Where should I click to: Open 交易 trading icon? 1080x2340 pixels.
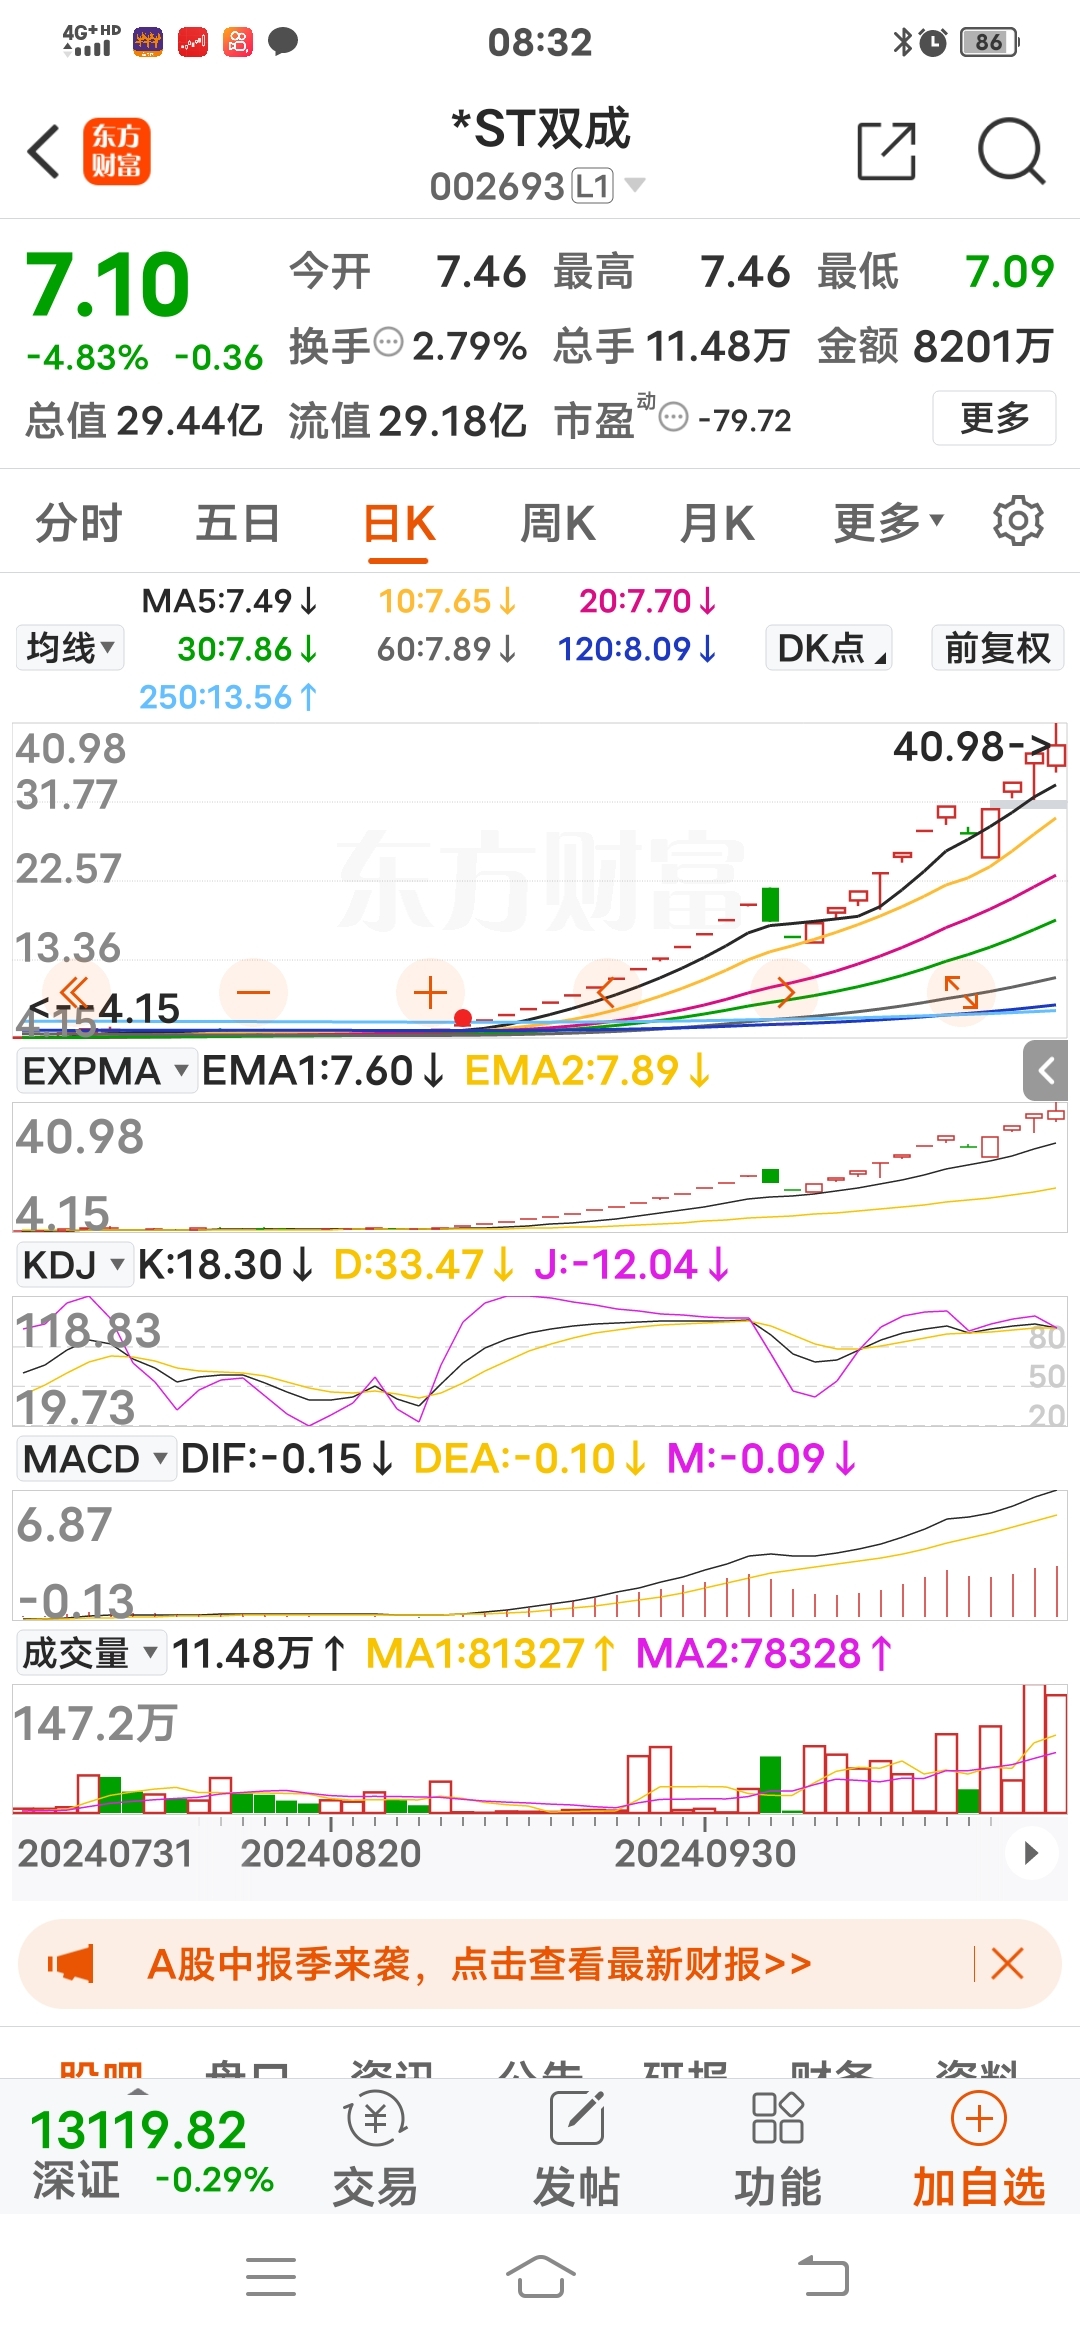click(x=375, y=2150)
